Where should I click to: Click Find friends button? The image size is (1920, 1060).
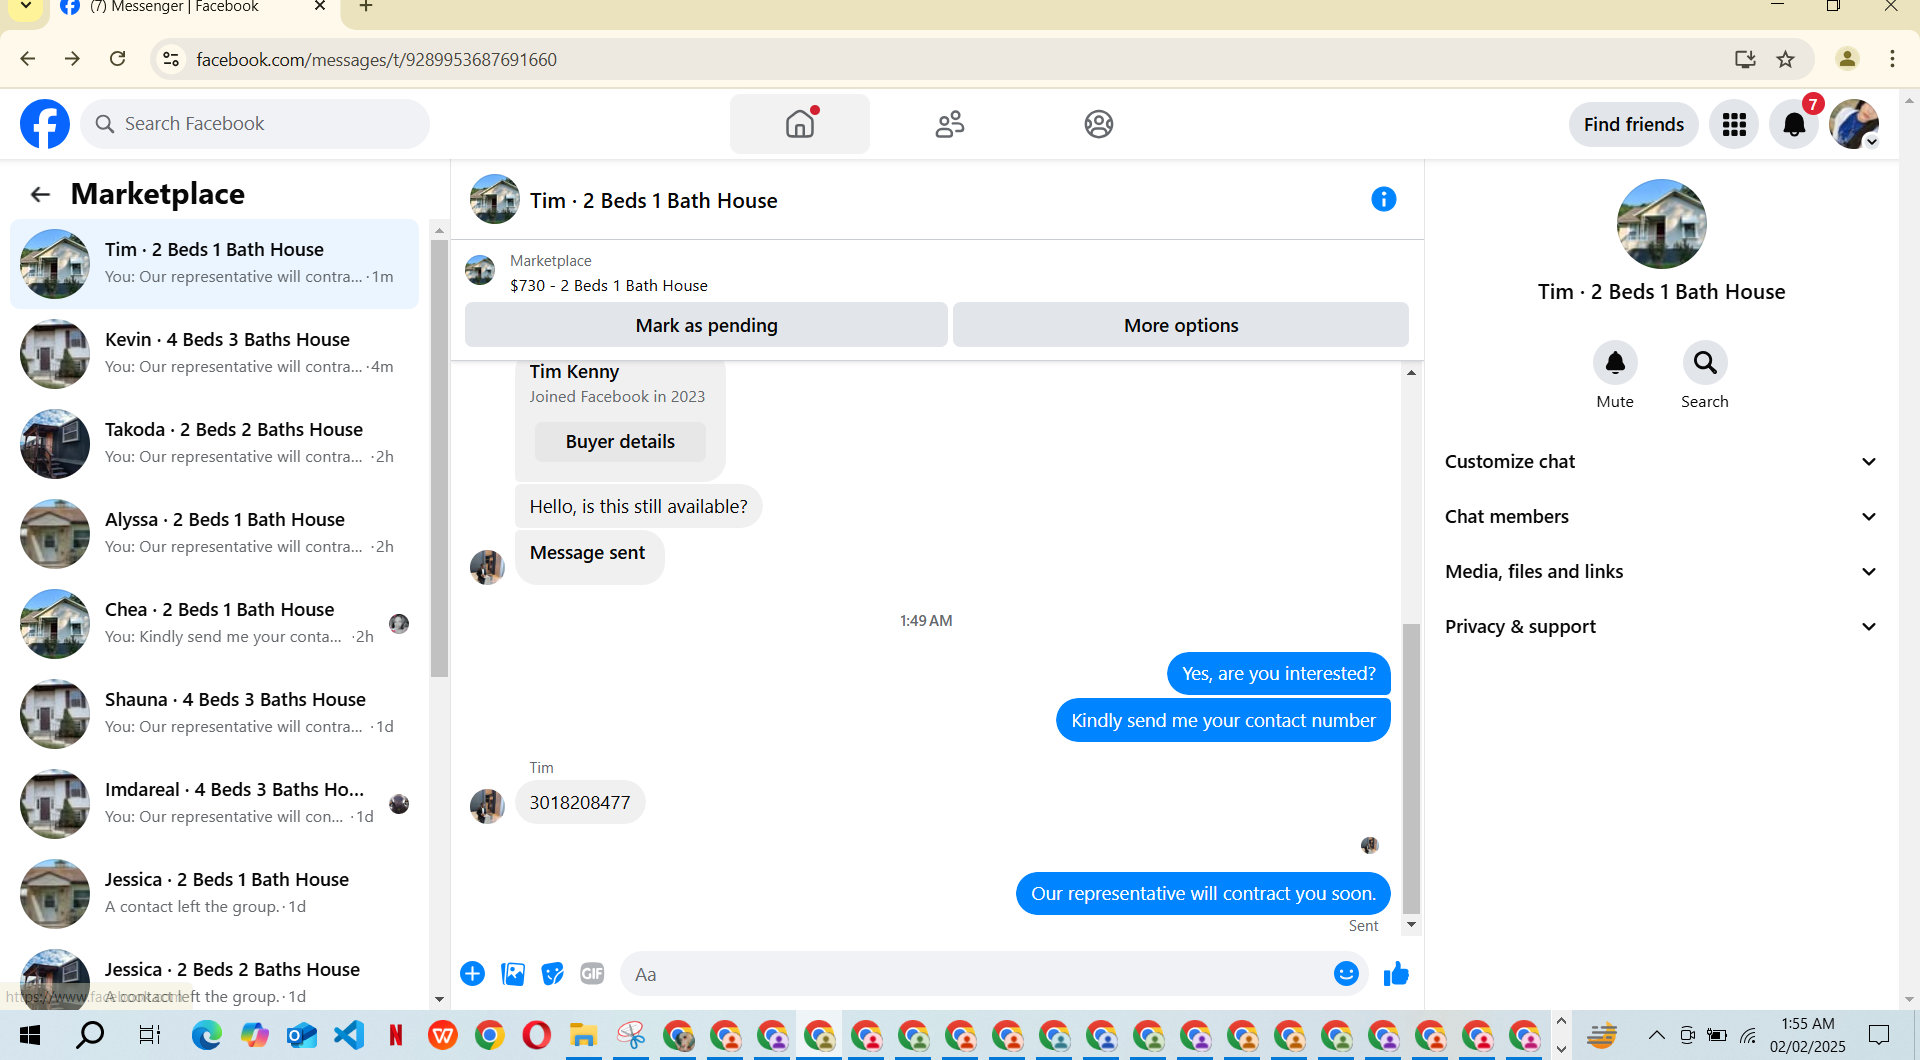(x=1633, y=124)
